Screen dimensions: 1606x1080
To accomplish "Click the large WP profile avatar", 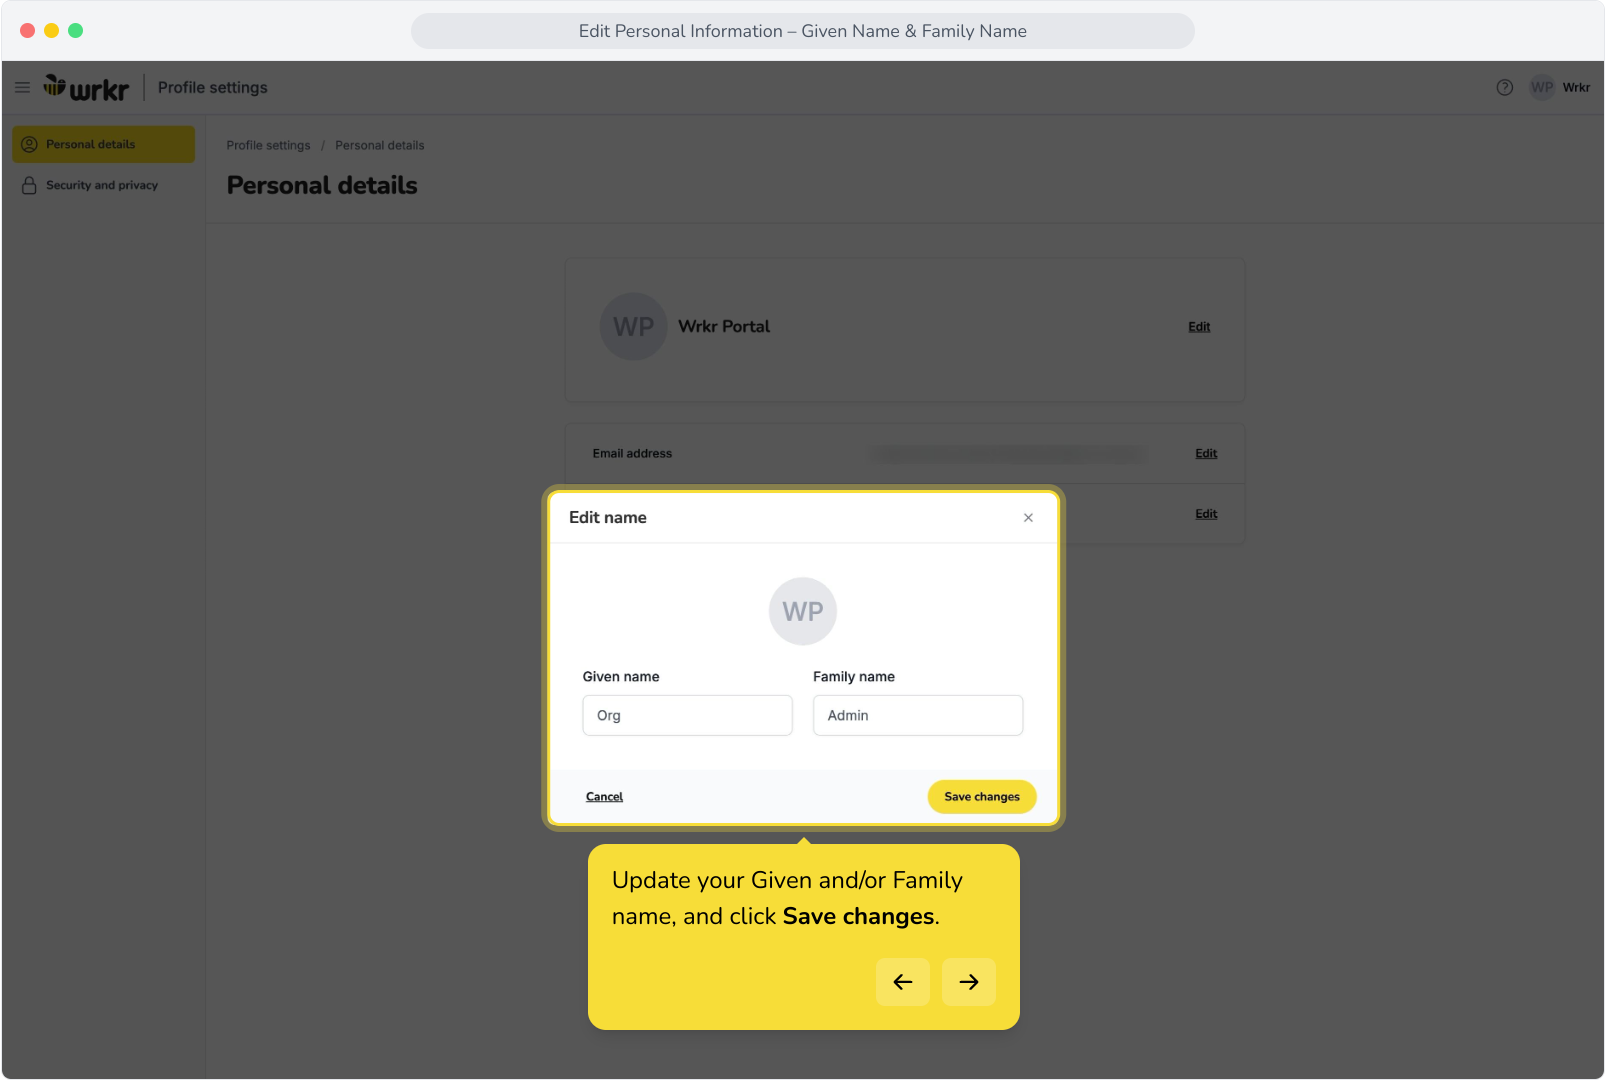I will 633,327.
